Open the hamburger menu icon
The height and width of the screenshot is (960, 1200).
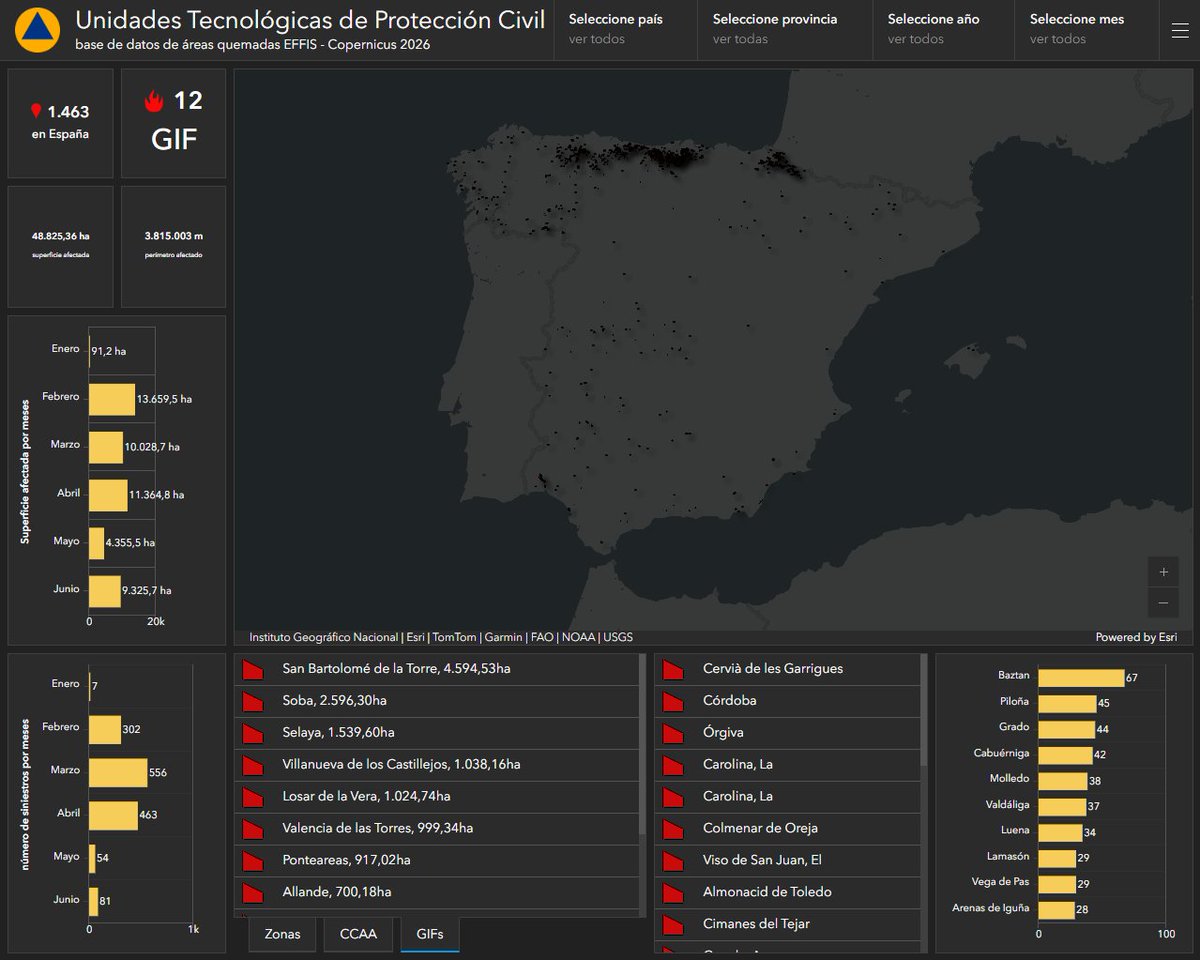1180,31
